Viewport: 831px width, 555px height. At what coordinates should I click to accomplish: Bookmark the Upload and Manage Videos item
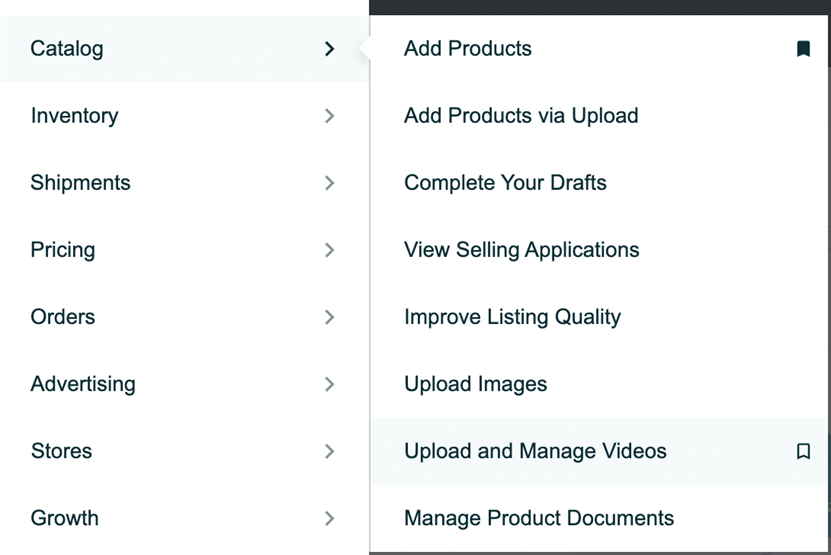[x=802, y=452]
